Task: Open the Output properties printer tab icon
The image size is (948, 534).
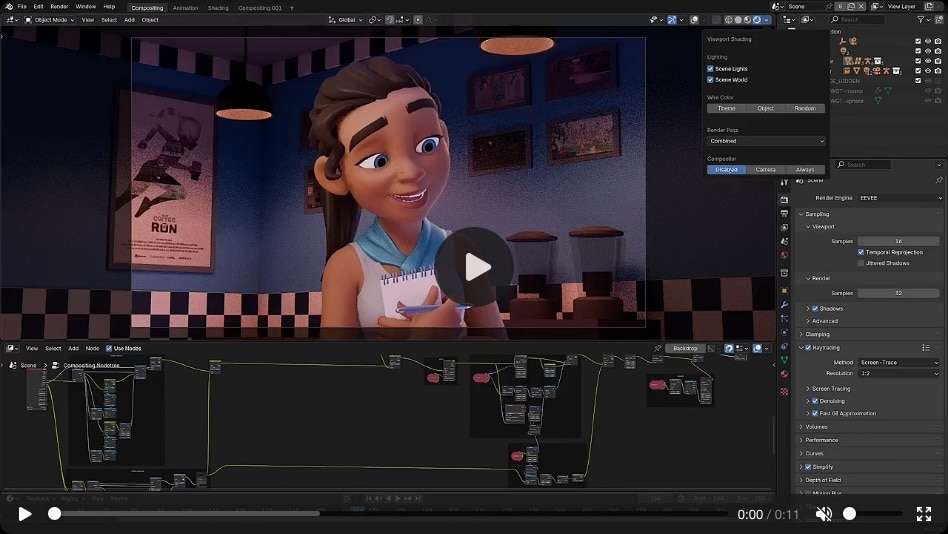Action: [785, 213]
